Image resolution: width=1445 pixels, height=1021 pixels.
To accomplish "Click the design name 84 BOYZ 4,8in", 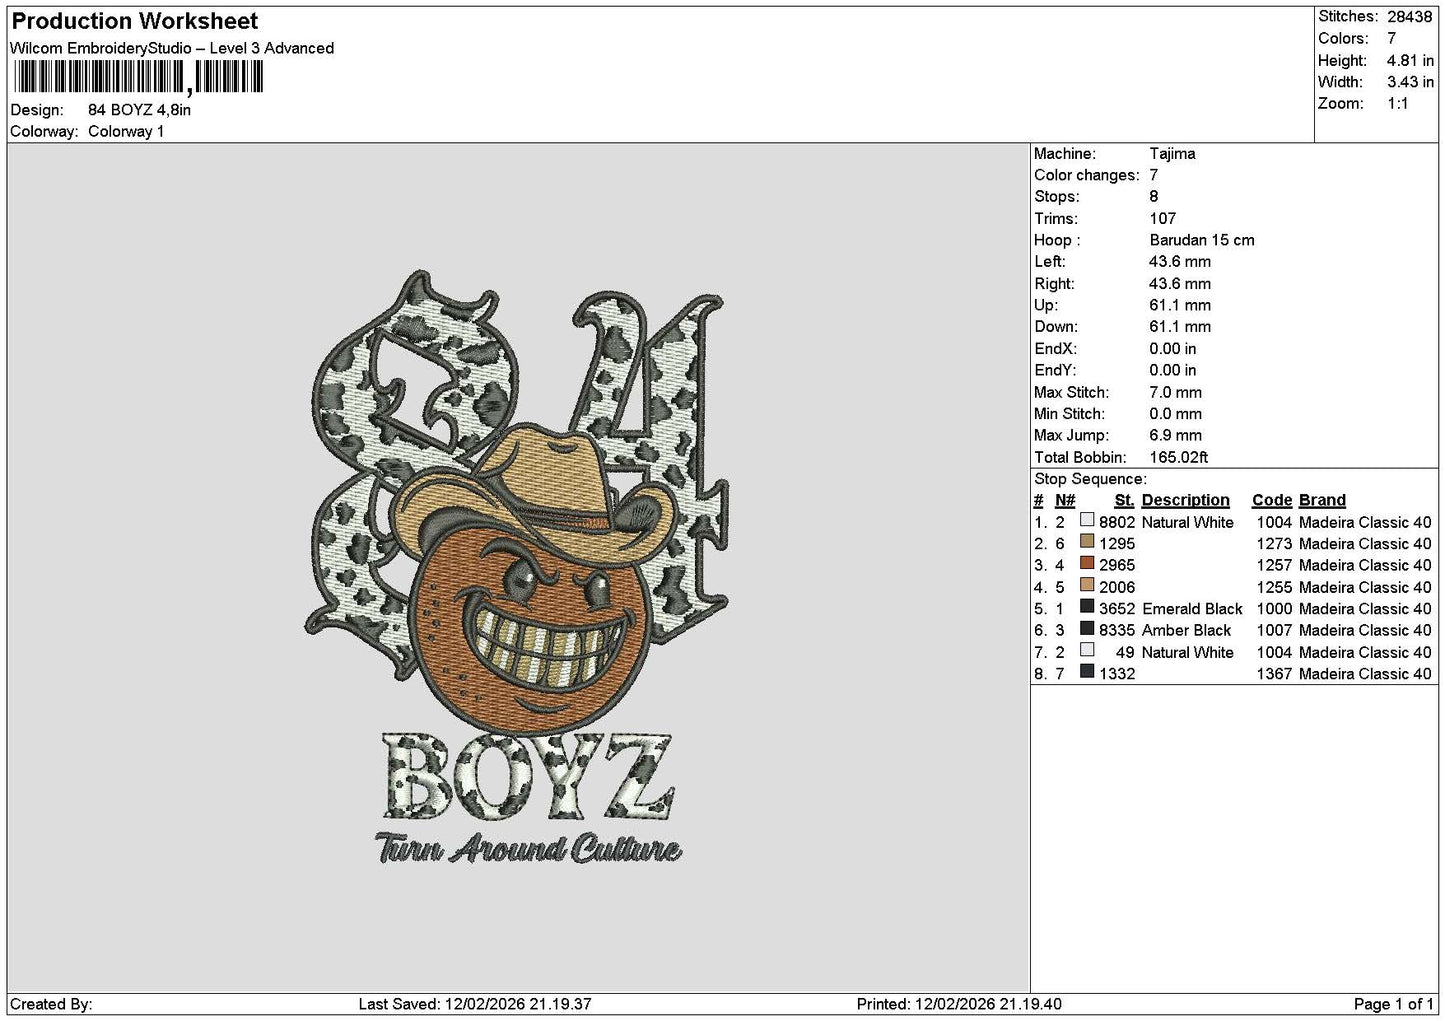I will point(139,110).
